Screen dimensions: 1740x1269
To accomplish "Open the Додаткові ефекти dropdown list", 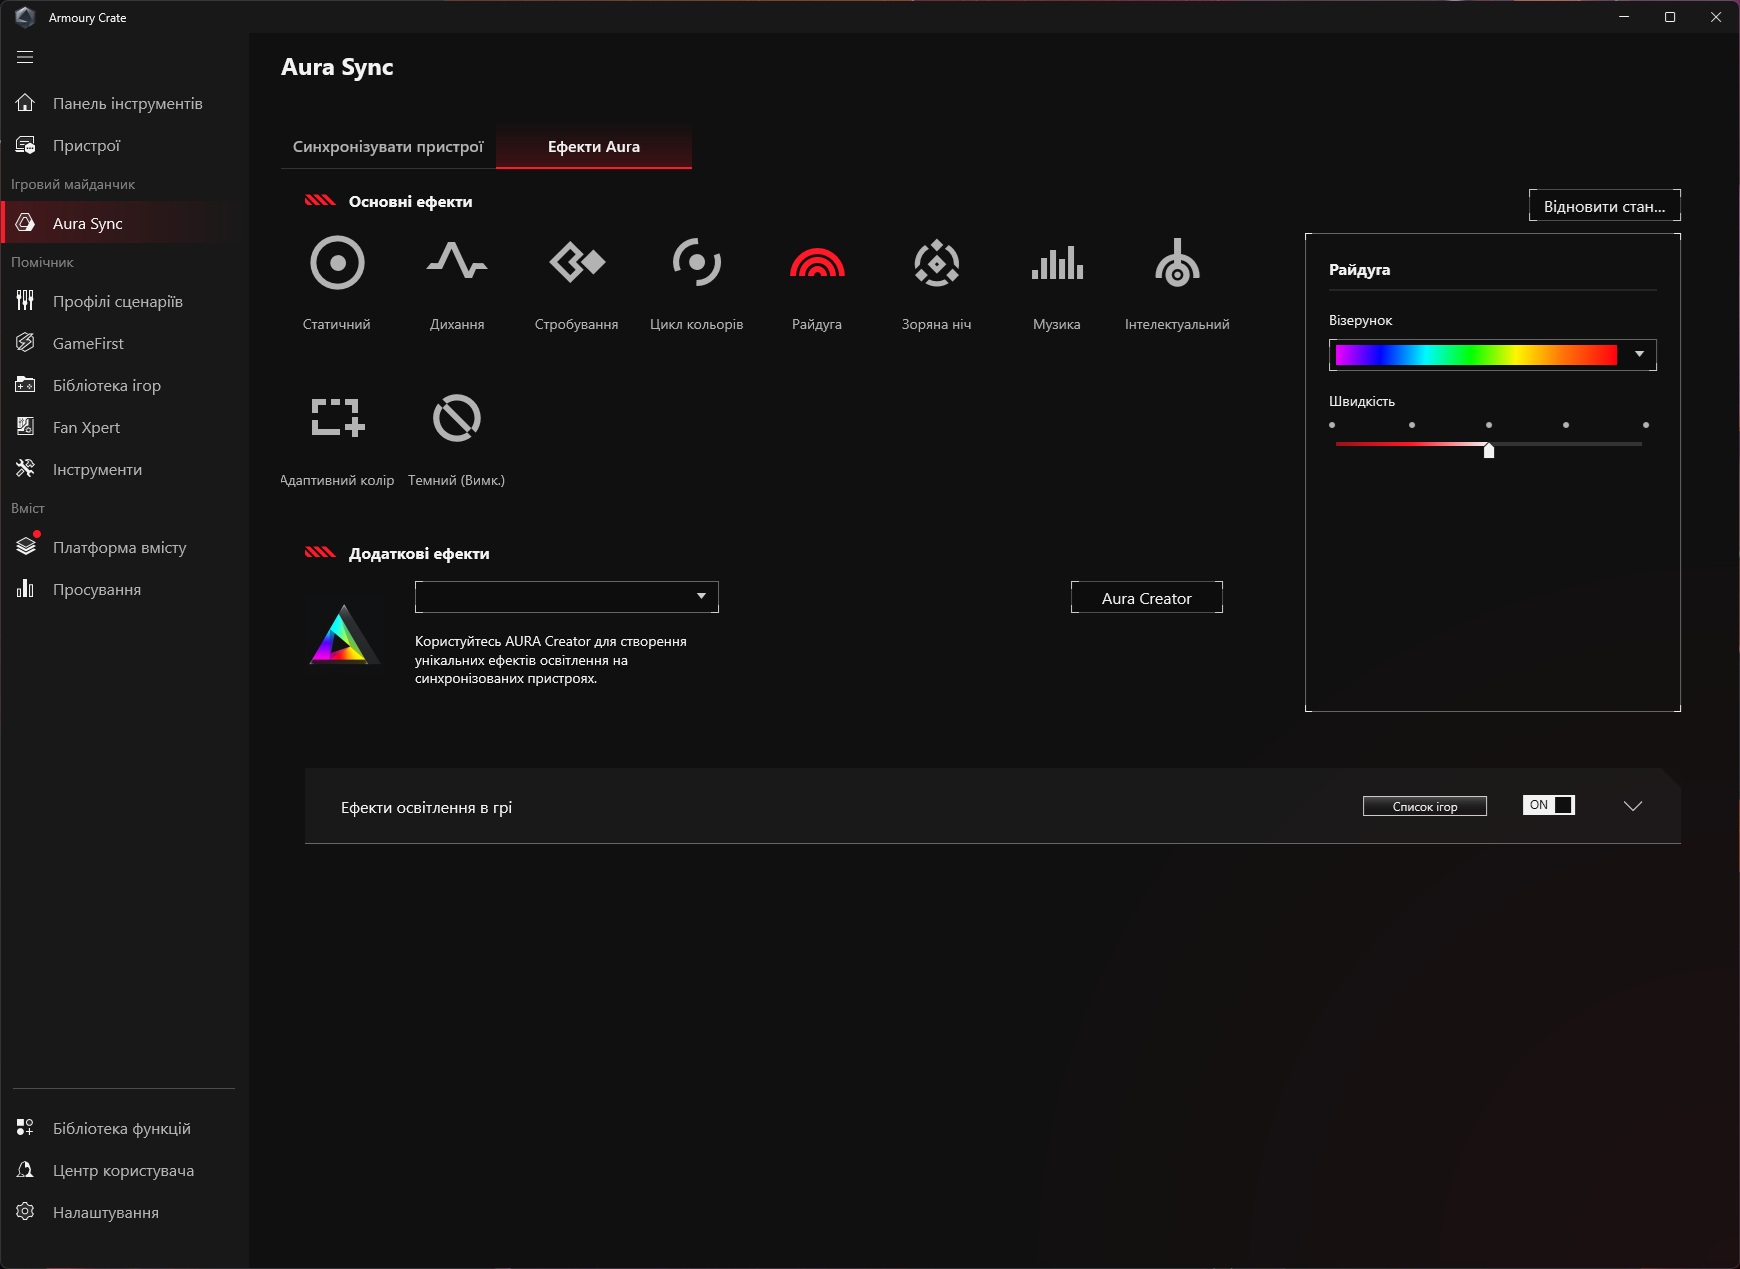I will click(x=567, y=597).
